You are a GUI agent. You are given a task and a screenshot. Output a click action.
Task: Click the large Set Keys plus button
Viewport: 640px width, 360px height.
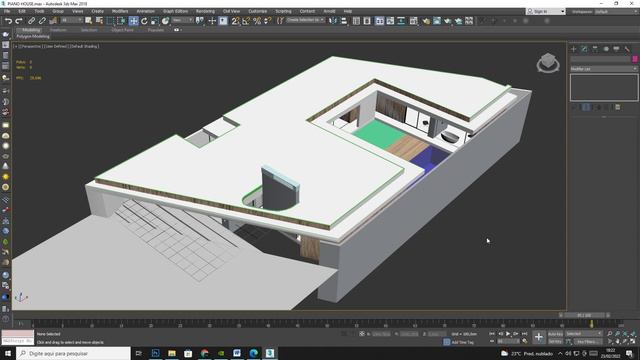point(539,337)
